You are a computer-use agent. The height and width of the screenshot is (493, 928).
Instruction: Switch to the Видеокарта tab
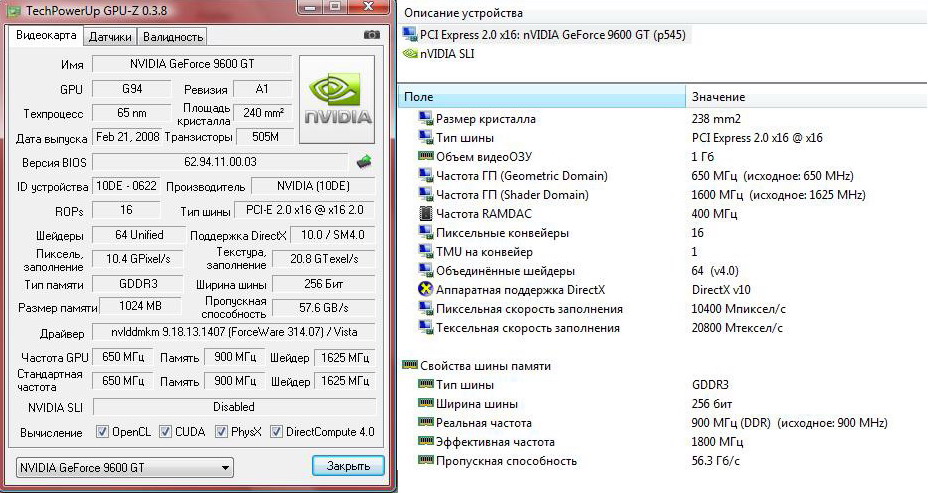tap(46, 36)
